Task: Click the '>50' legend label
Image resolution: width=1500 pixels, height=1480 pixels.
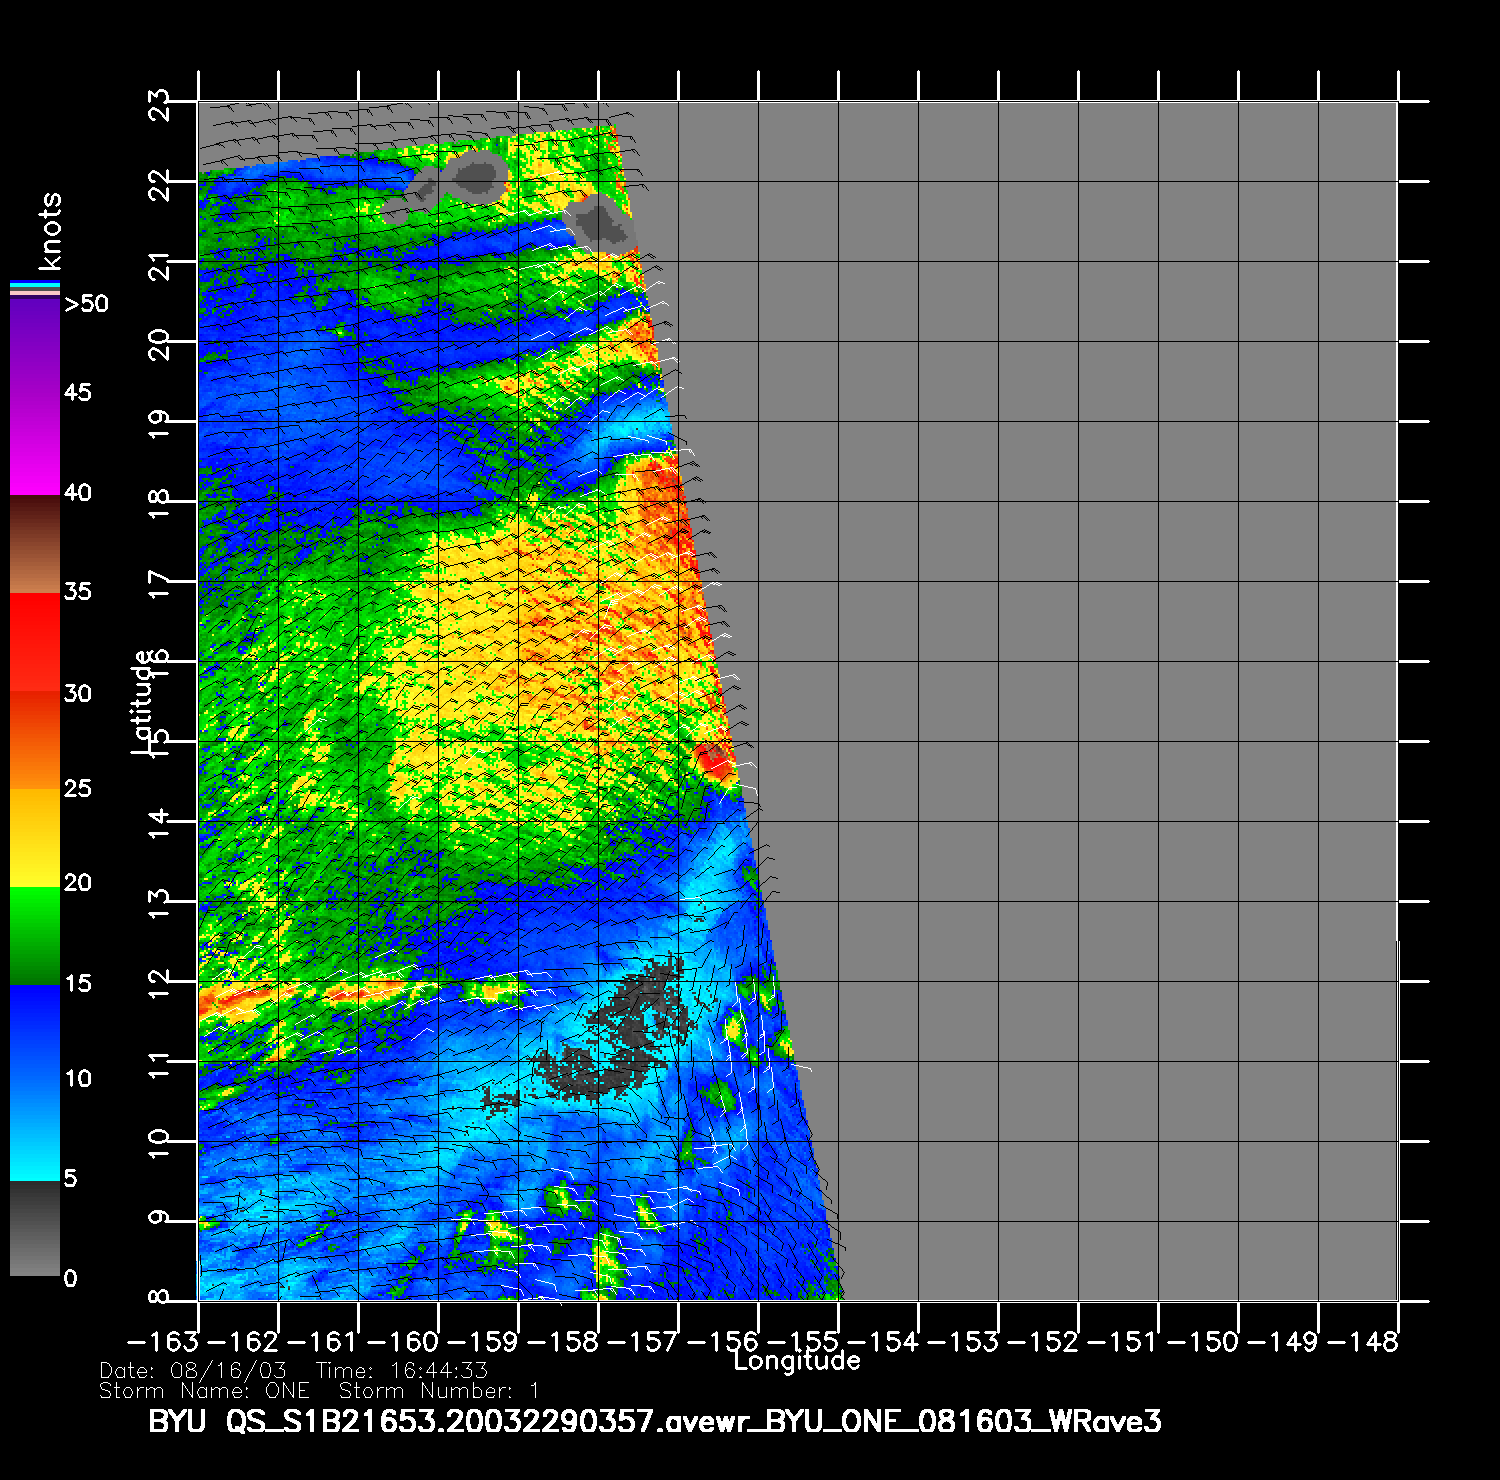Action: point(86,304)
